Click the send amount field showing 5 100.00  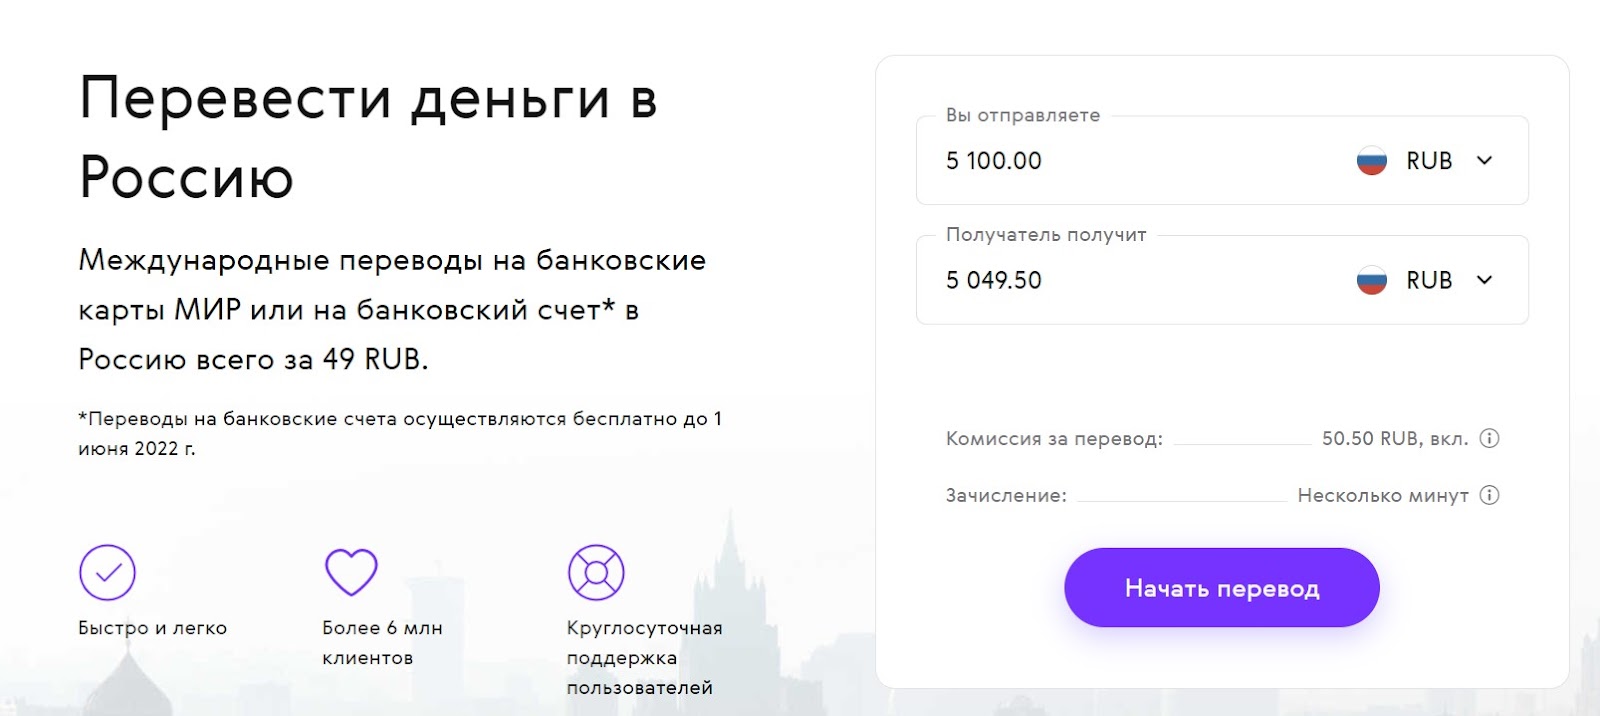point(1130,161)
